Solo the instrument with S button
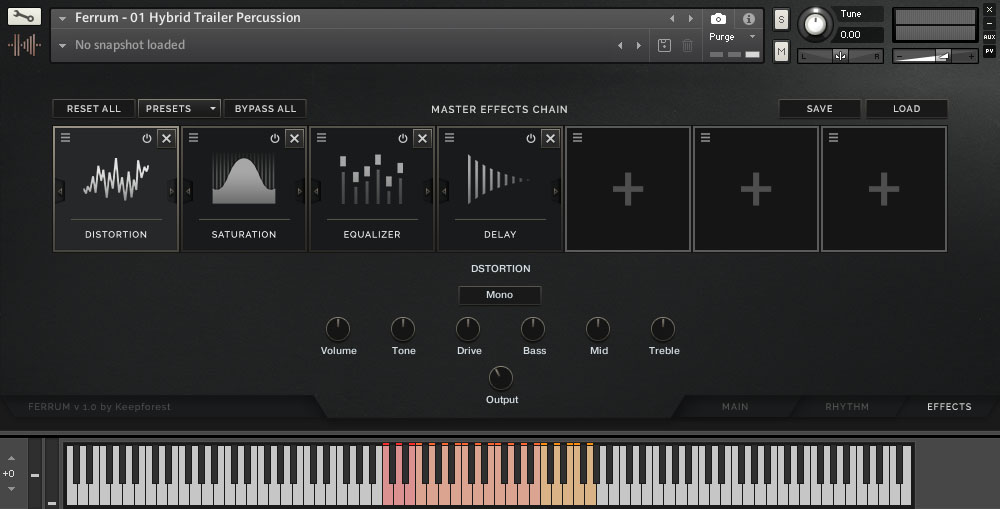Viewport: 1000px width, 509px height. tap(781, 20)
